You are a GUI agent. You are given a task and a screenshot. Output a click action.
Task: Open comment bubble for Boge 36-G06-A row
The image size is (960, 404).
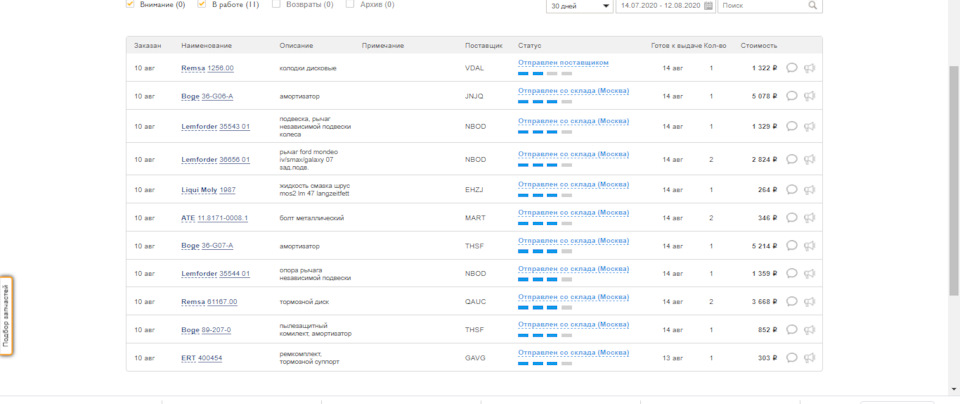pos(791,96)
